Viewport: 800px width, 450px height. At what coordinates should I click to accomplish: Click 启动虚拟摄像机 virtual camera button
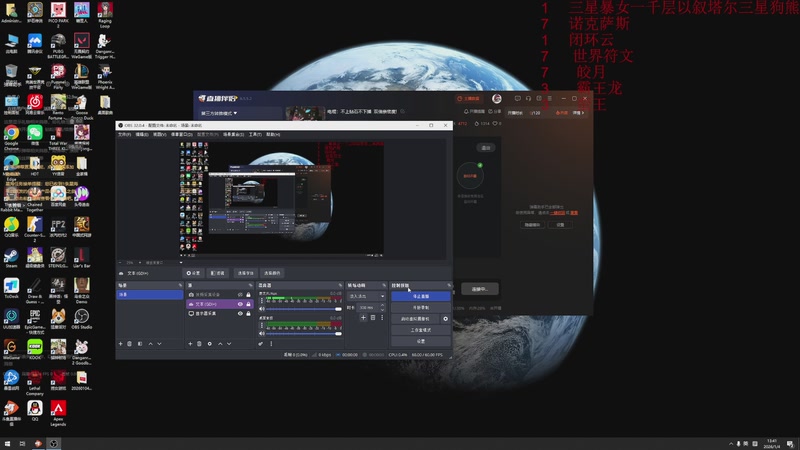pyautogui.click(x=415, y=319)
